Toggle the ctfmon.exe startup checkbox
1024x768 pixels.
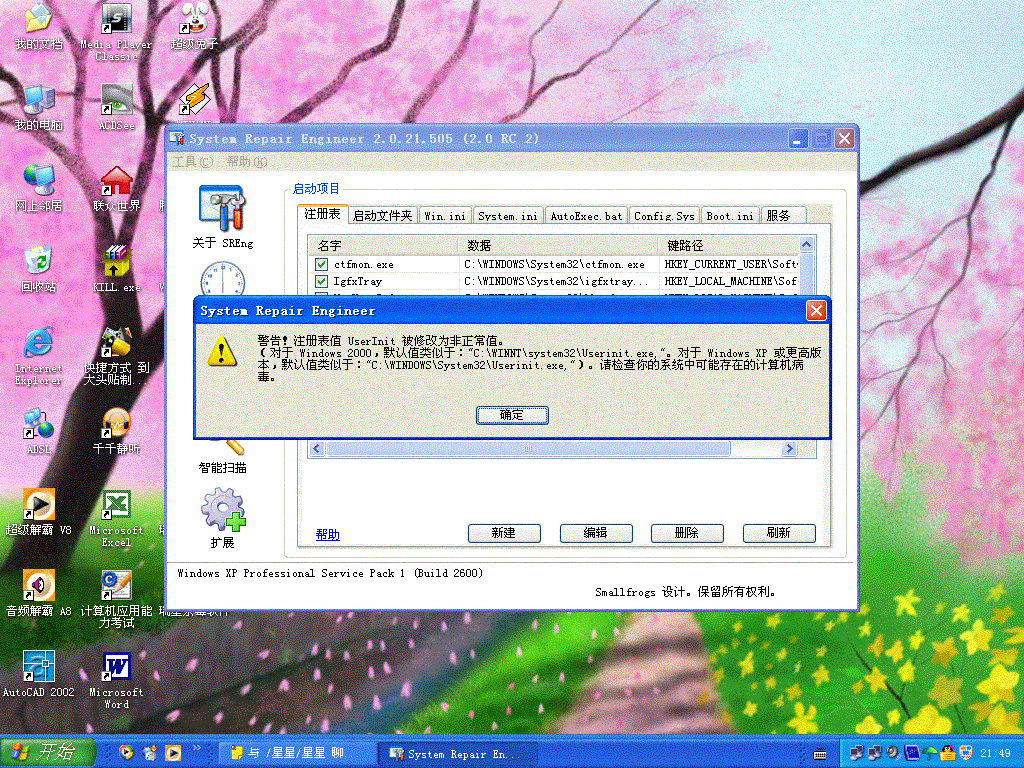(x=321, y=264)
